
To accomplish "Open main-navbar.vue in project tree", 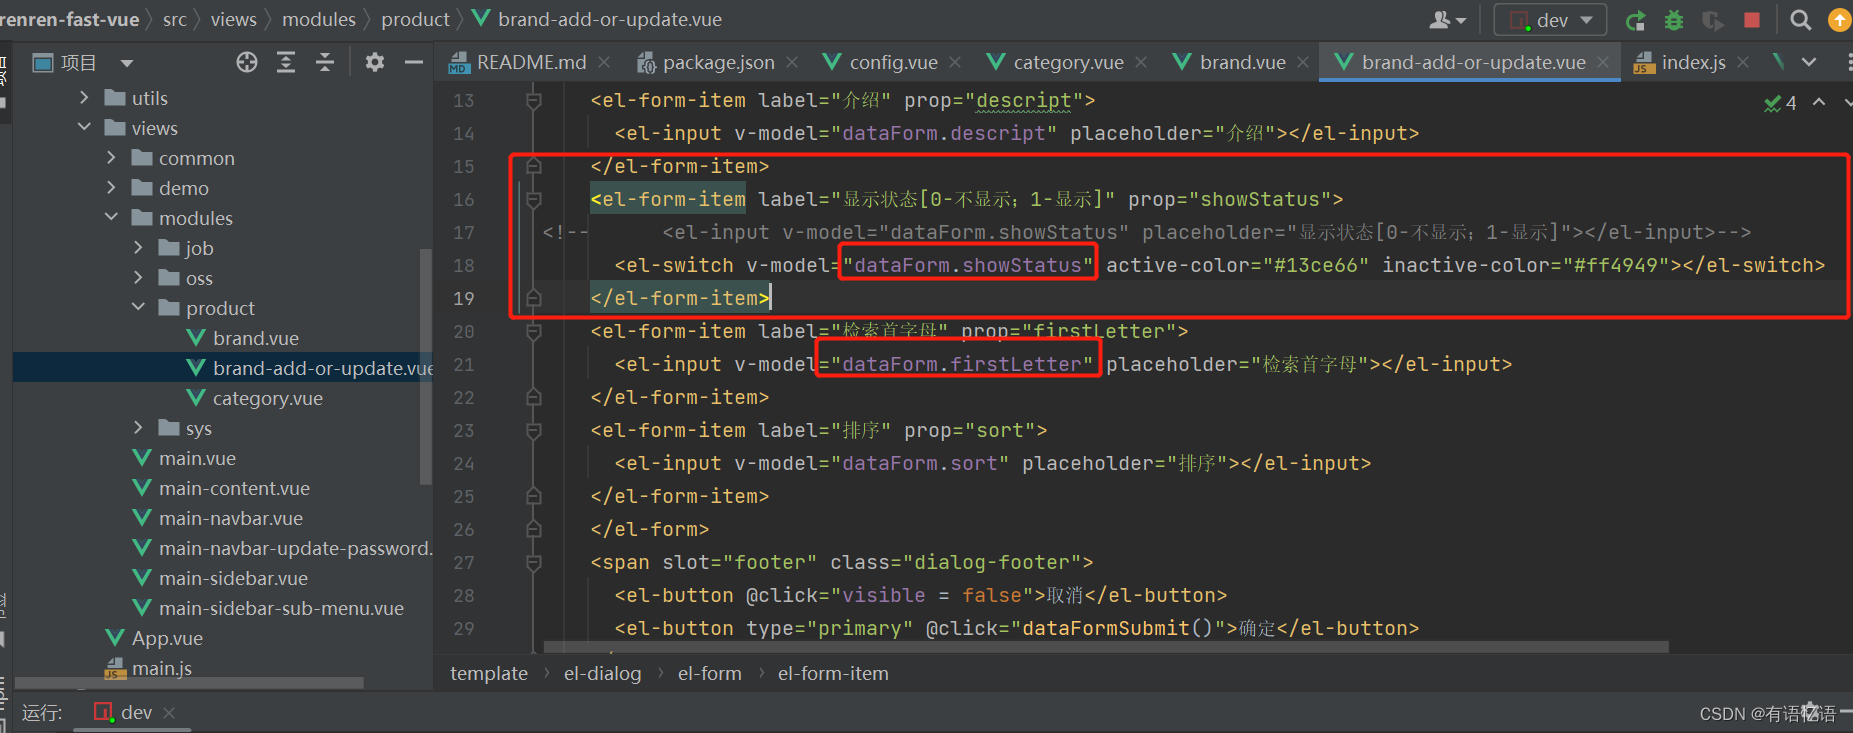I will click(218, 518).
